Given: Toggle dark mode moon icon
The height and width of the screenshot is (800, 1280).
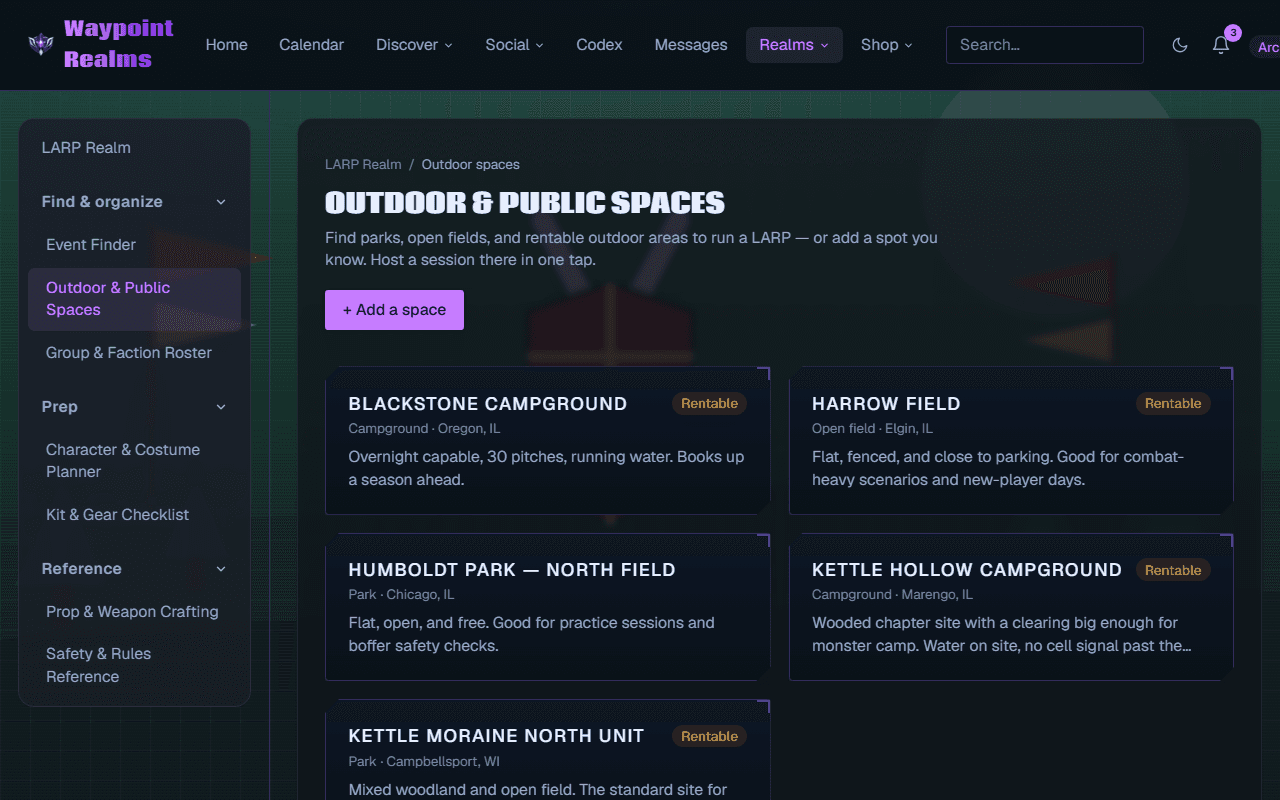Looking at the screenshot, I should click(1180, 45).
